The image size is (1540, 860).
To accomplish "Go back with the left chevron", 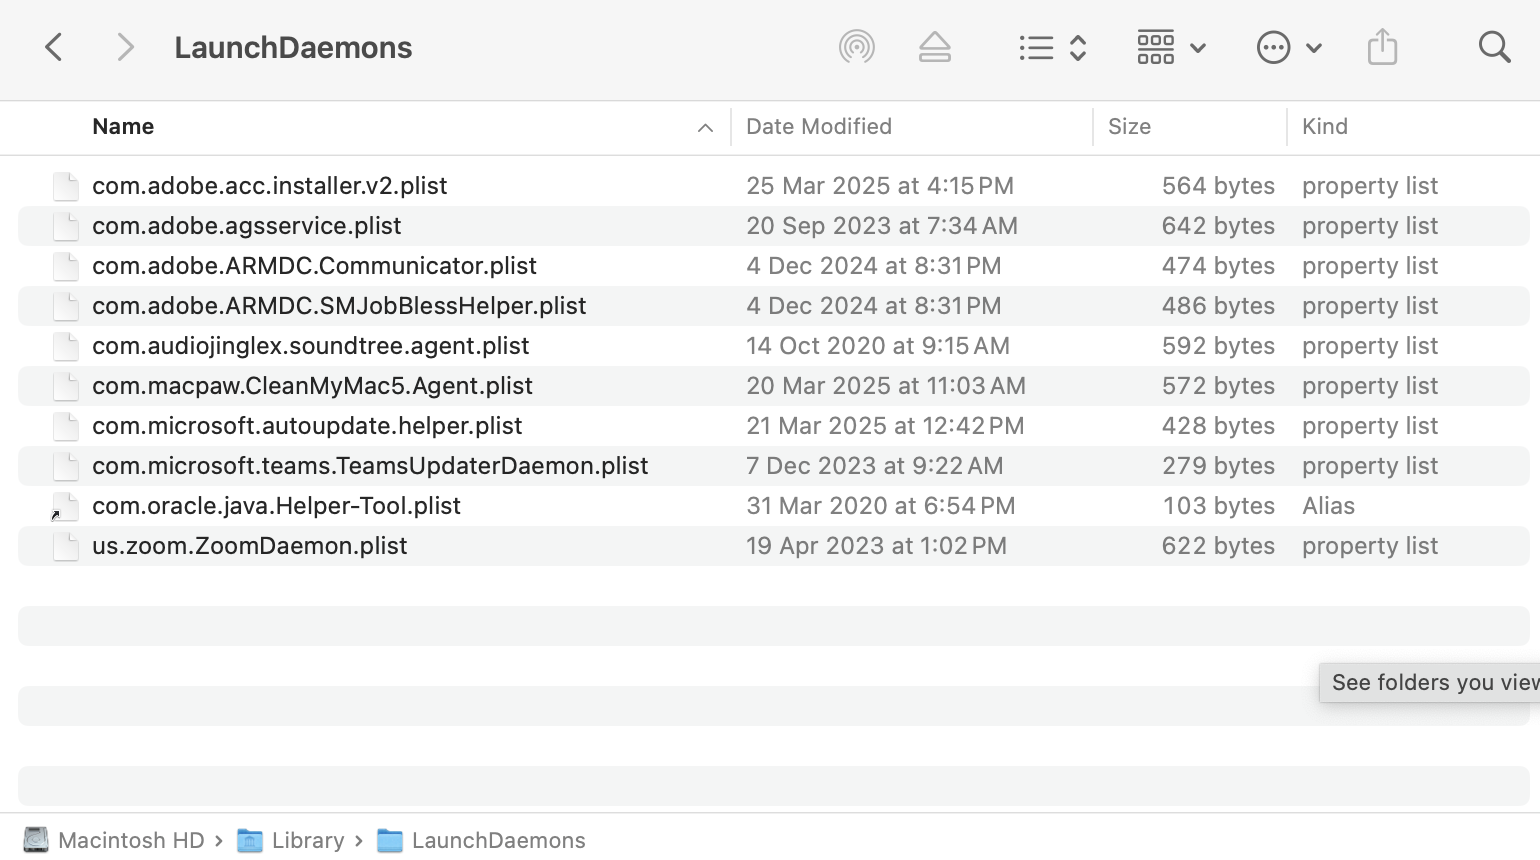I will 55,47.
